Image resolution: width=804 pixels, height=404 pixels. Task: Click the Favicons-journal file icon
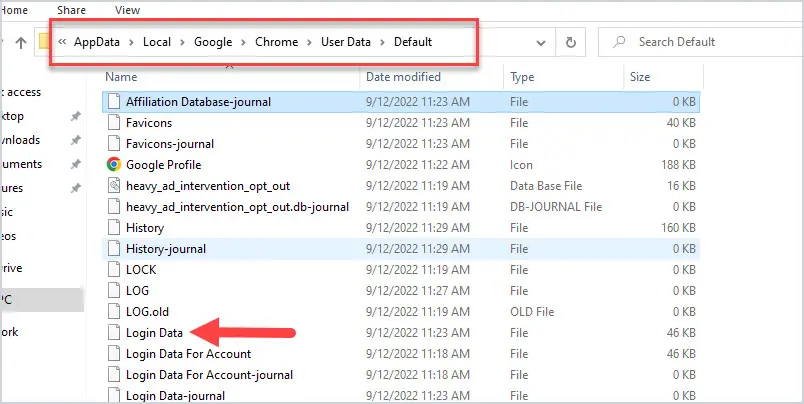pos(114,144)
